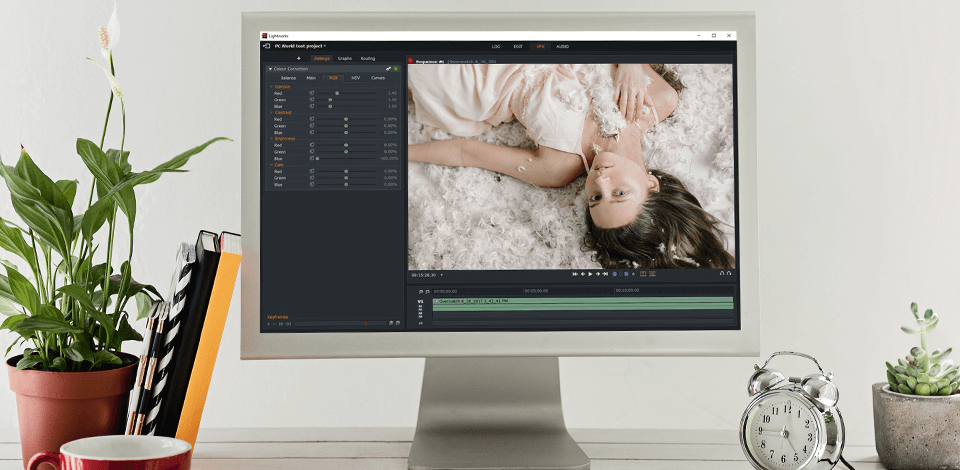The image size is (960, 470).
Task: Click the Gamma Red value 1.45
Action: tap(392, 93)
